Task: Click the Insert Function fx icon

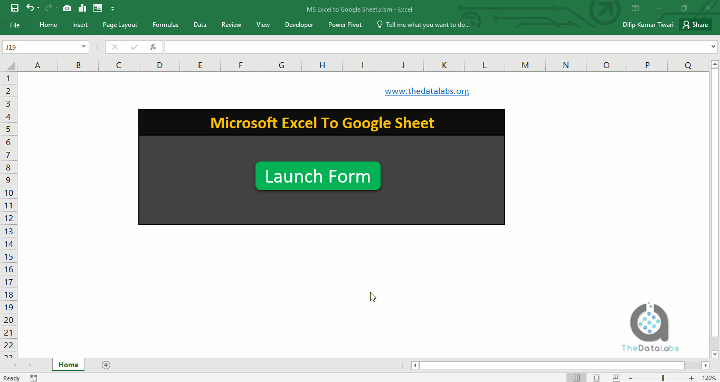Action: pos(153,47)
